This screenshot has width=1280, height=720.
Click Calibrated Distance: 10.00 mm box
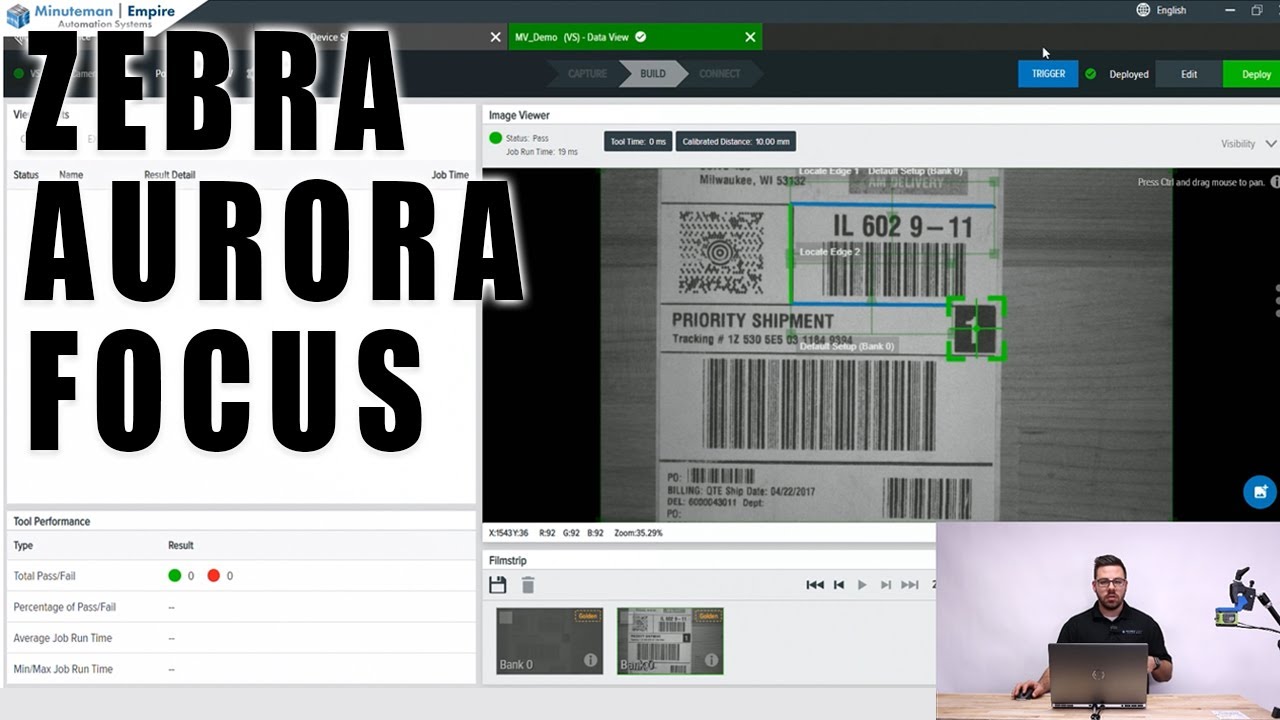[x=736, y=142]
